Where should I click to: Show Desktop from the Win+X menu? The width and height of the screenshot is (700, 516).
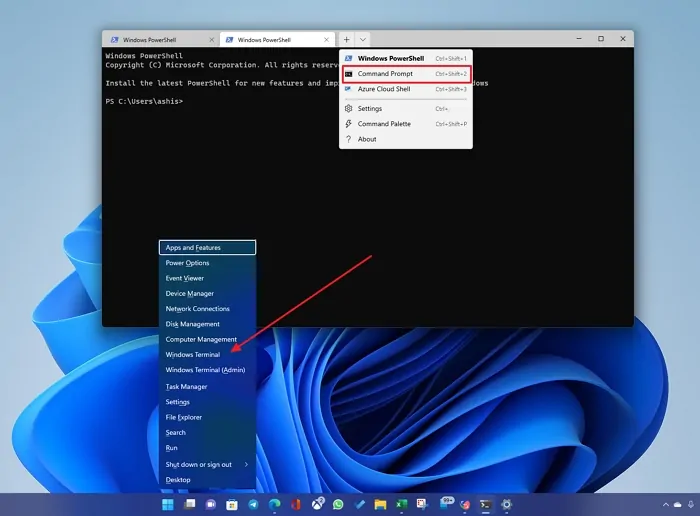207,480
